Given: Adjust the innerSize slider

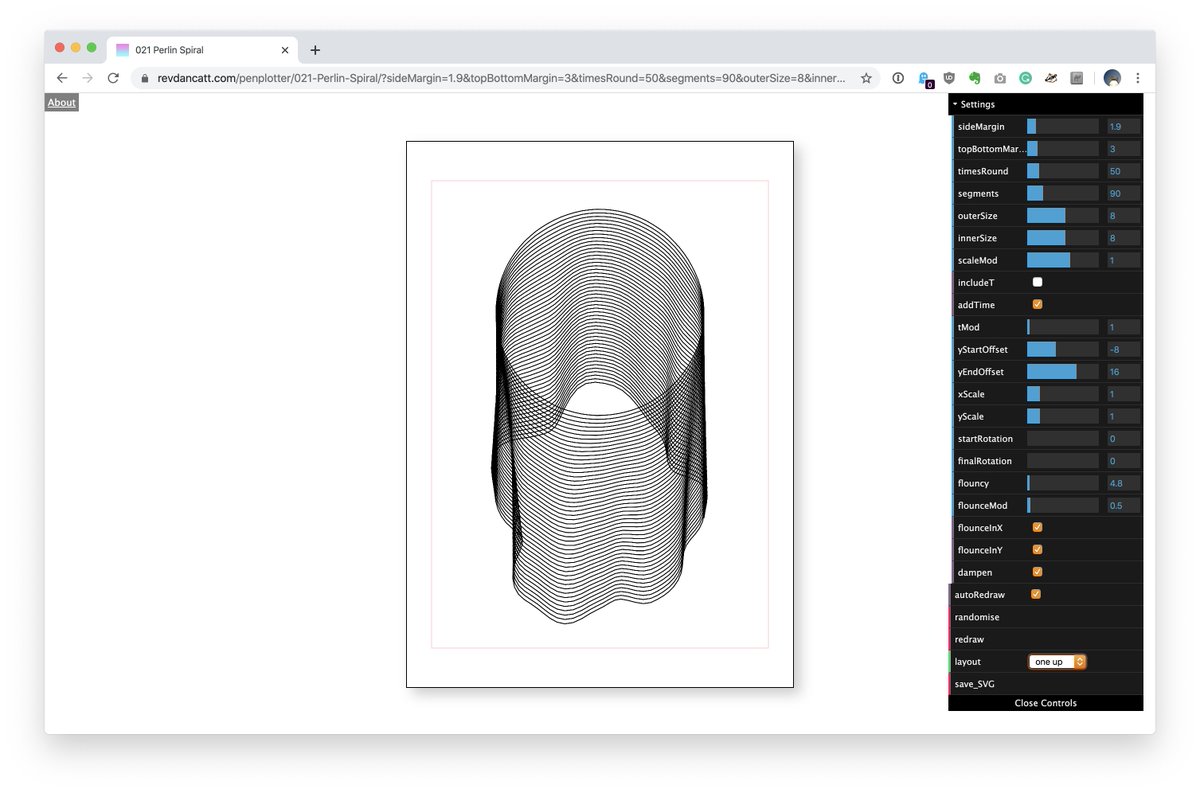Looking at the screenshot, I should point(1063,238).
